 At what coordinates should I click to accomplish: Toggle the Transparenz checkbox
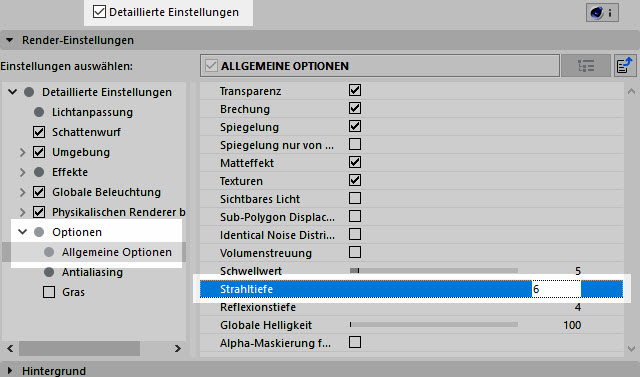[x=355, y=90]
